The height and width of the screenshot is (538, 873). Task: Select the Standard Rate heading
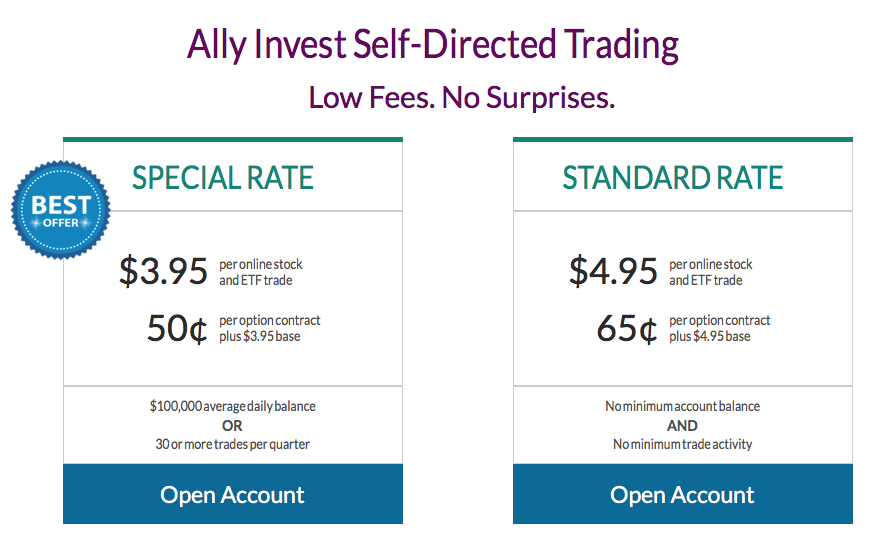[673, 178]
